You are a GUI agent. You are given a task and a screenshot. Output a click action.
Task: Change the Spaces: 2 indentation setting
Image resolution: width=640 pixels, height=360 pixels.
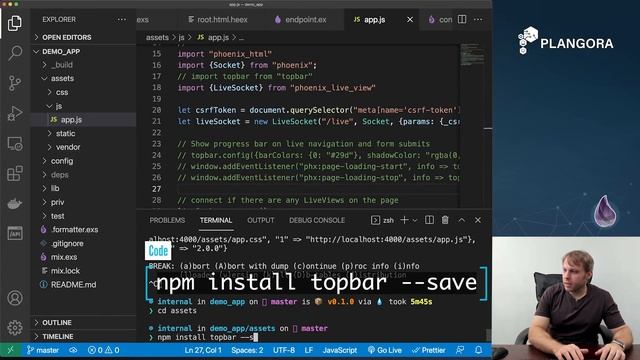247,350
